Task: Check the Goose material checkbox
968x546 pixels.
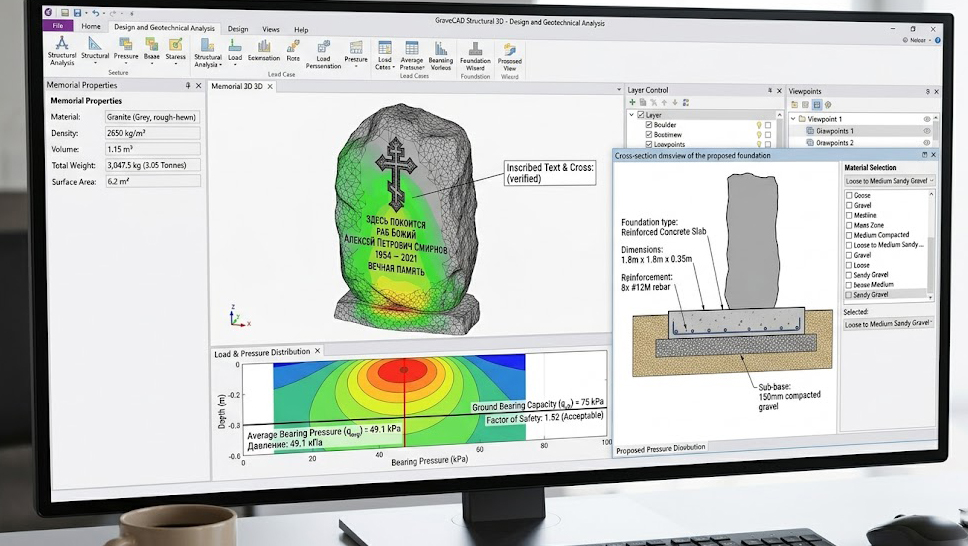Action: pos(849,195)
